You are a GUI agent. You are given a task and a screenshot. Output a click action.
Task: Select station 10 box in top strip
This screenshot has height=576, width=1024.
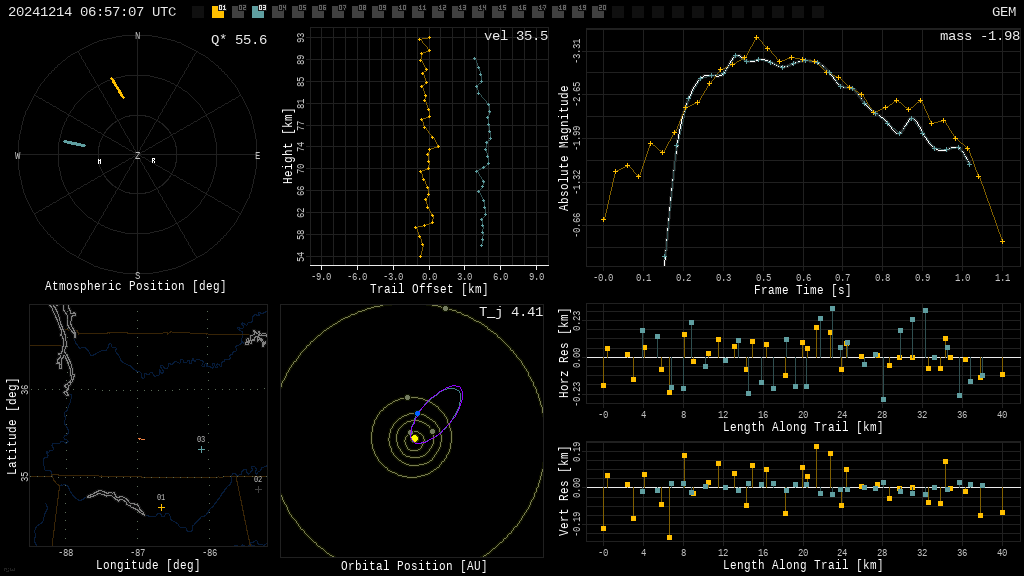click(398, 12)
